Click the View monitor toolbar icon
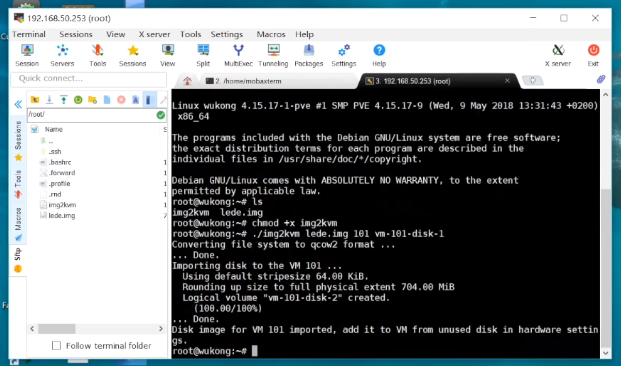 (x=168, y=55)
